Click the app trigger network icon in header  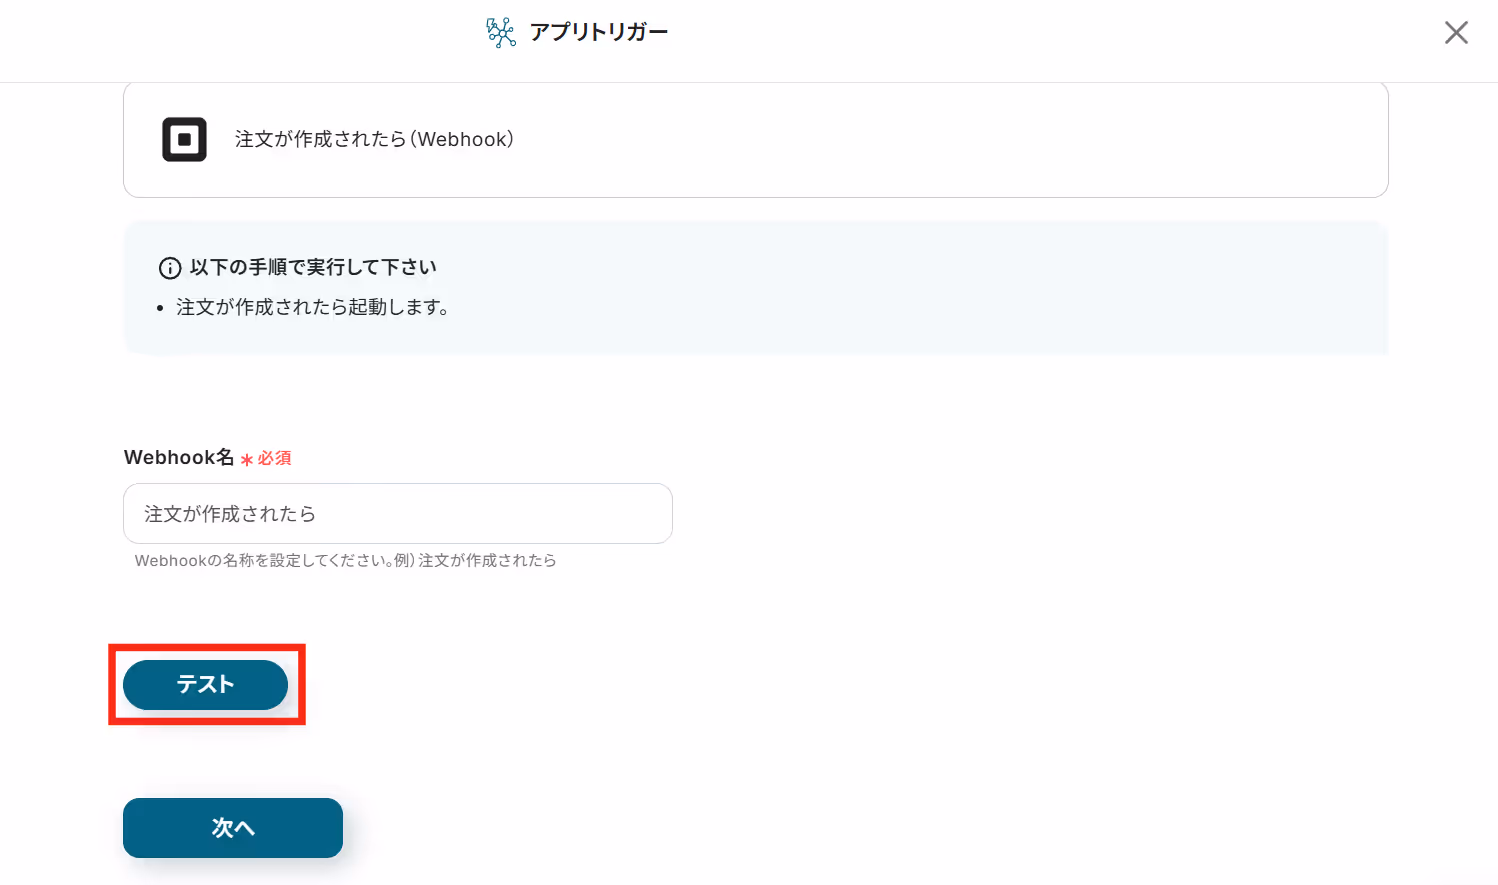[501, 32]
